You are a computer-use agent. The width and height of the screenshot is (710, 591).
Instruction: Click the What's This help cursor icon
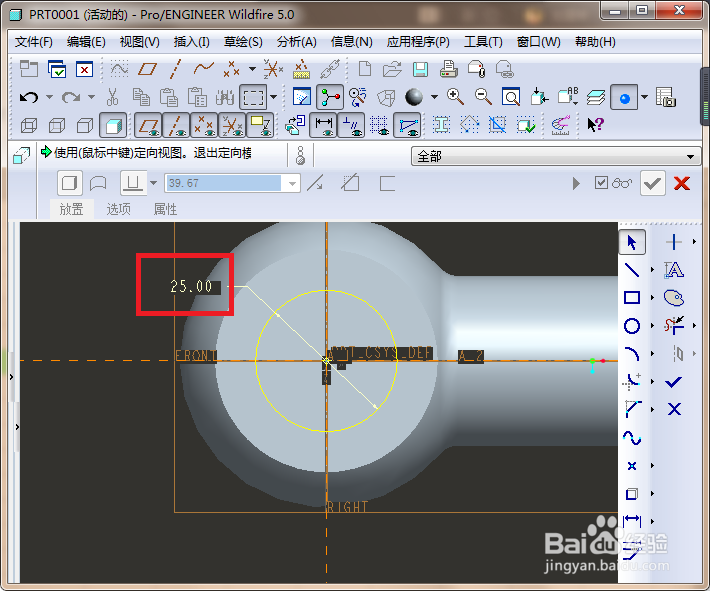(595, 125)
